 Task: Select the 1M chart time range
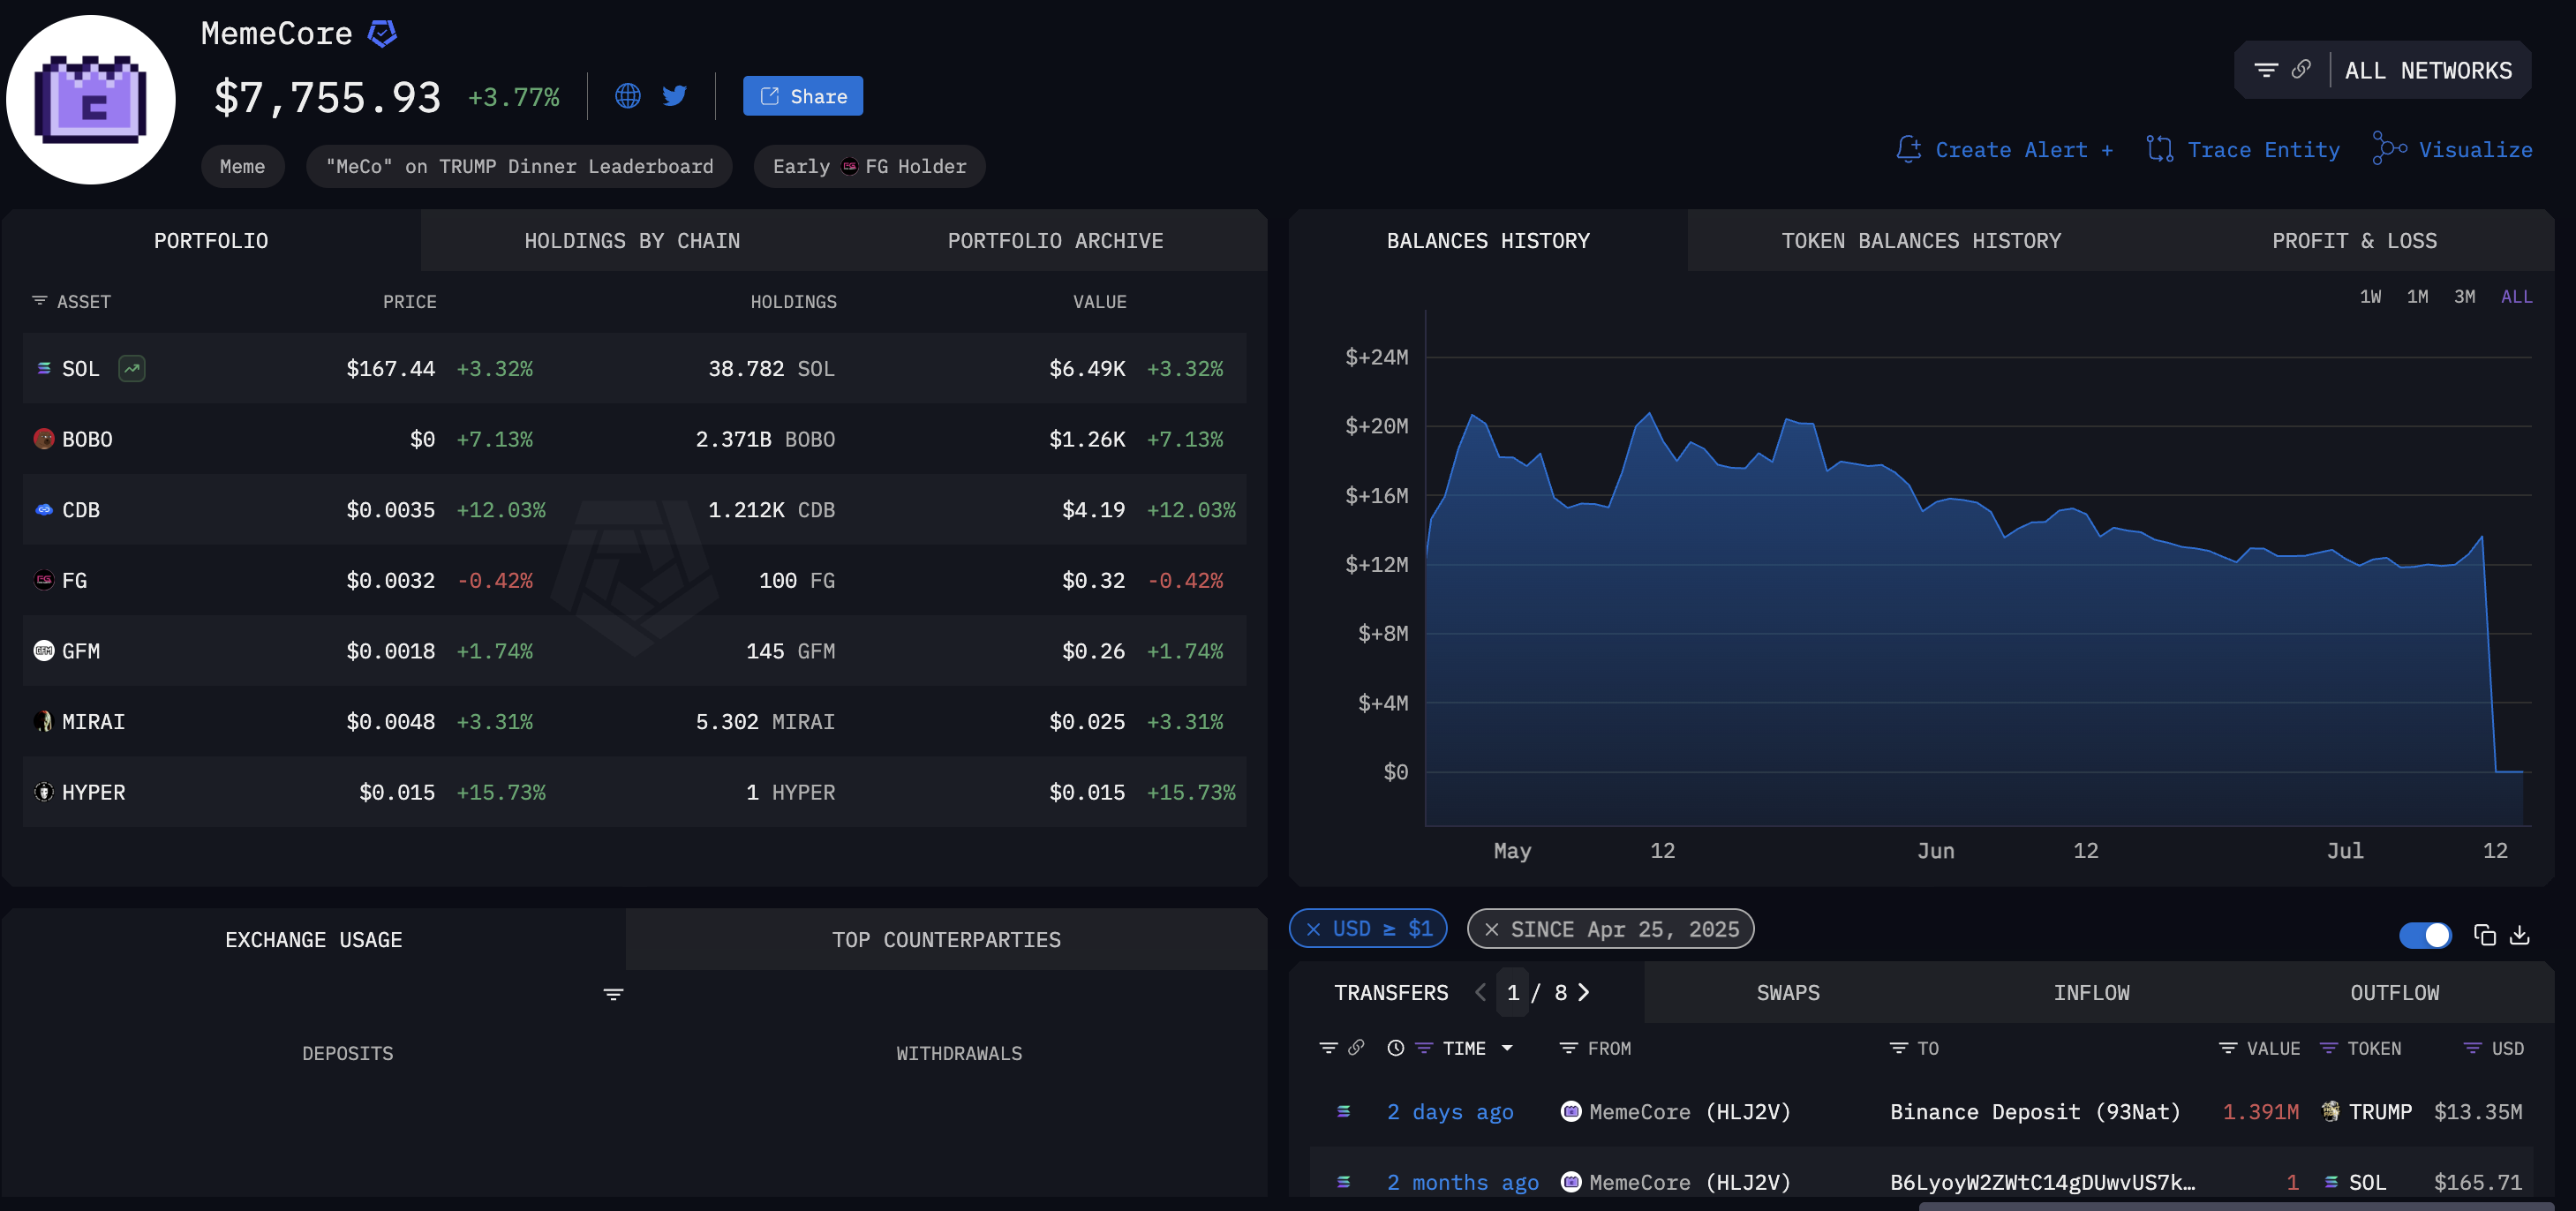(2417, 297)
